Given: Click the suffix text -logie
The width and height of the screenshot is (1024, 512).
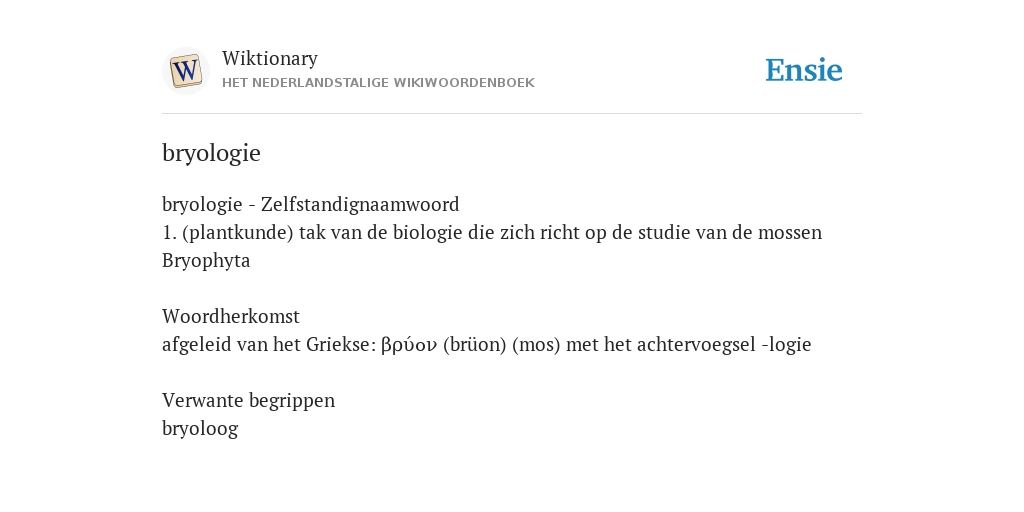Looking at the screenshot, I should tap(786, 345).
